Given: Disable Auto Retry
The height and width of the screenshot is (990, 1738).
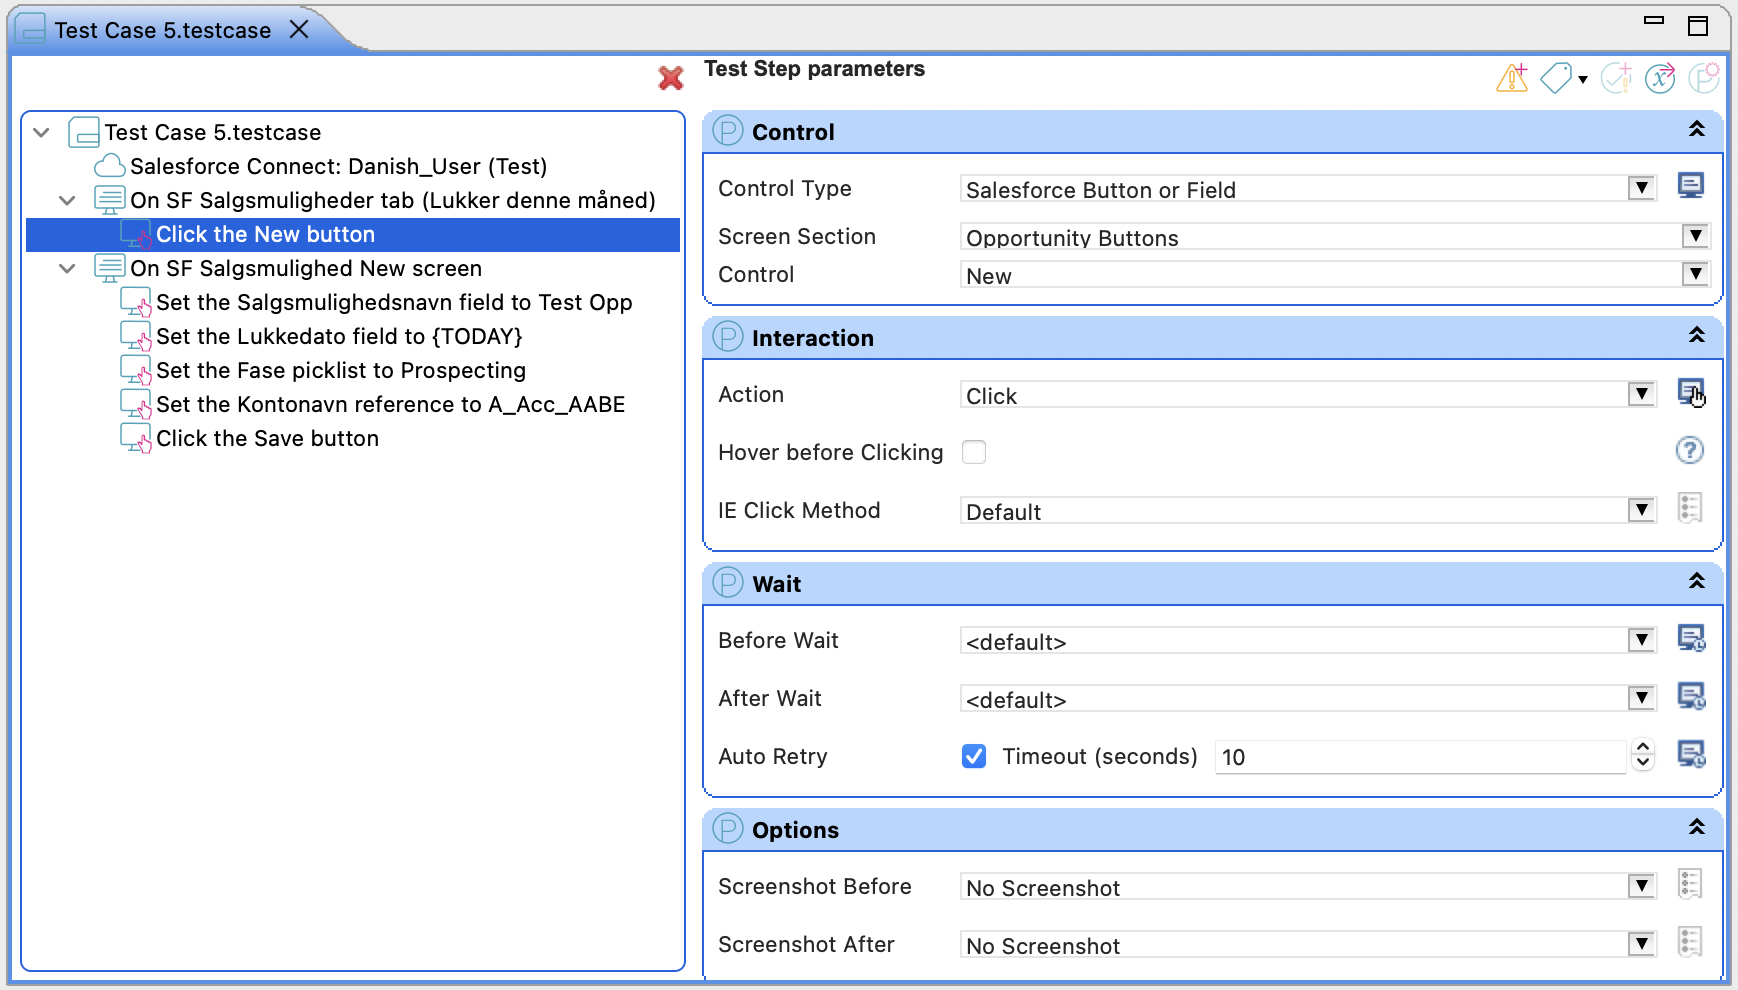Looking at the screenshot, I should click(x=975, y=757).
